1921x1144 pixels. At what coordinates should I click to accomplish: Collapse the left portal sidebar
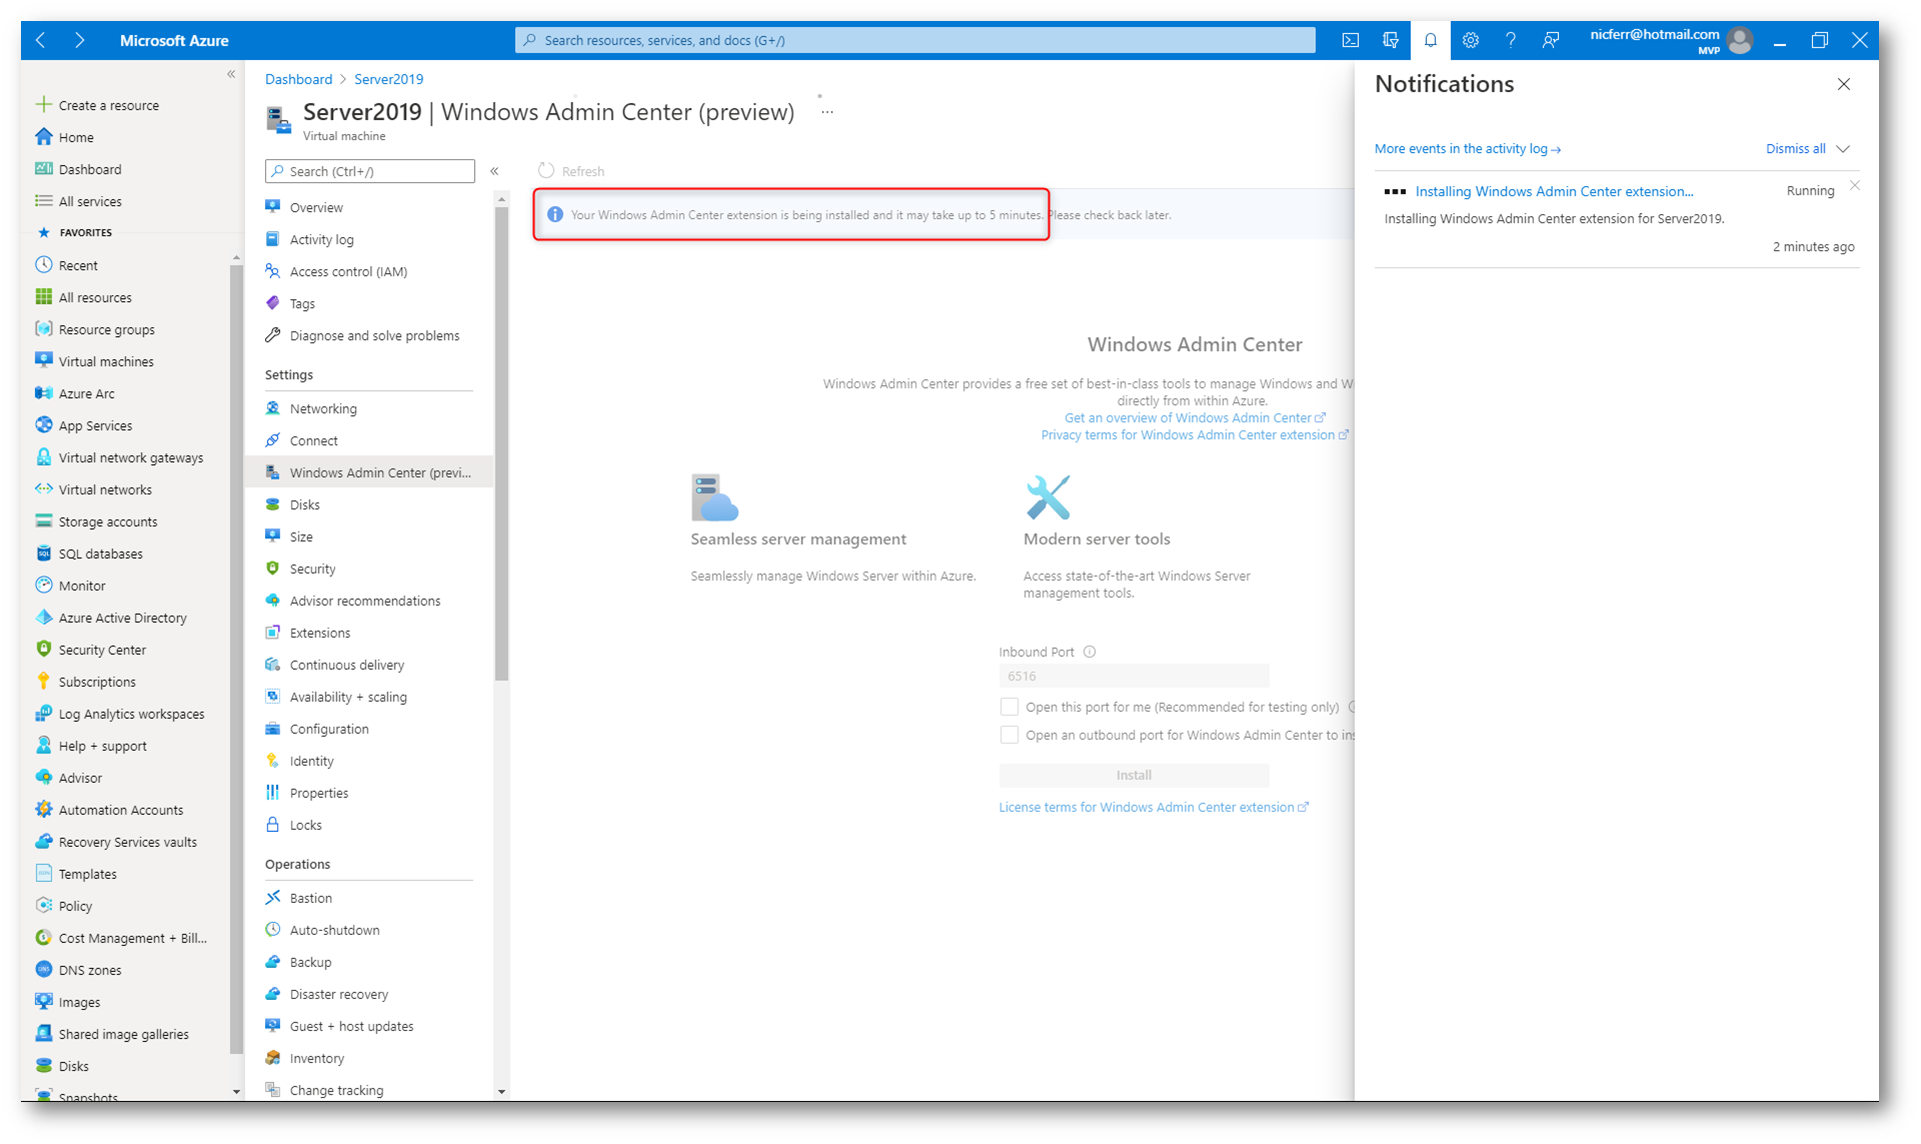[231, 74]
